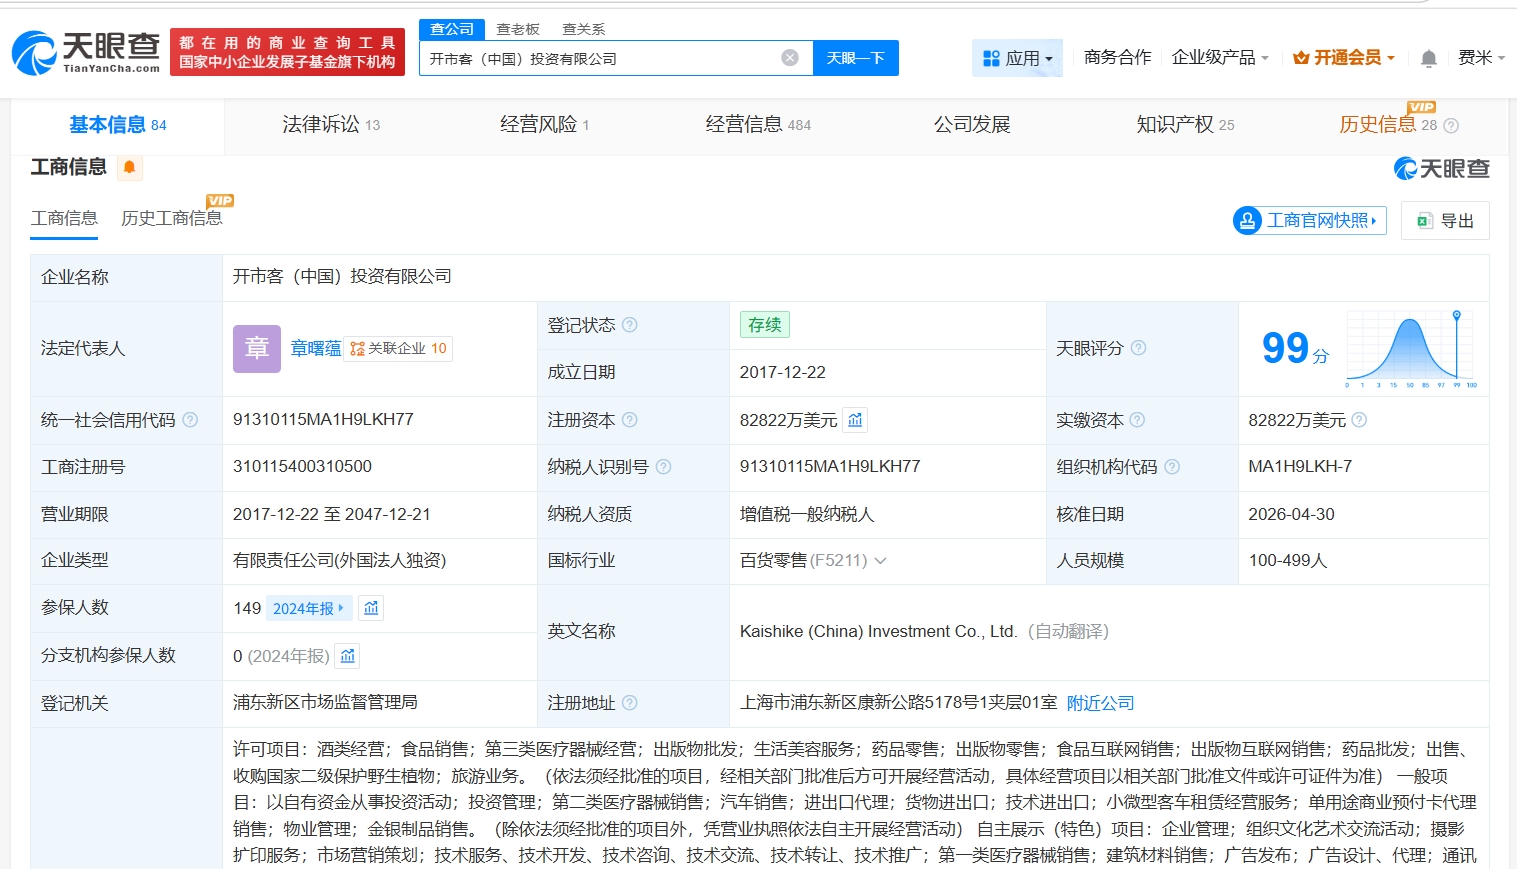Click help icon next to 天眼评分
This screenshot has width=1517, height=869.
[1138, 348]
